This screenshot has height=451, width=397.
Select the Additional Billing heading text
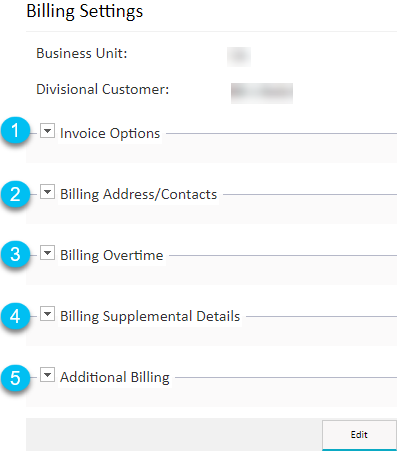[115, 377]
